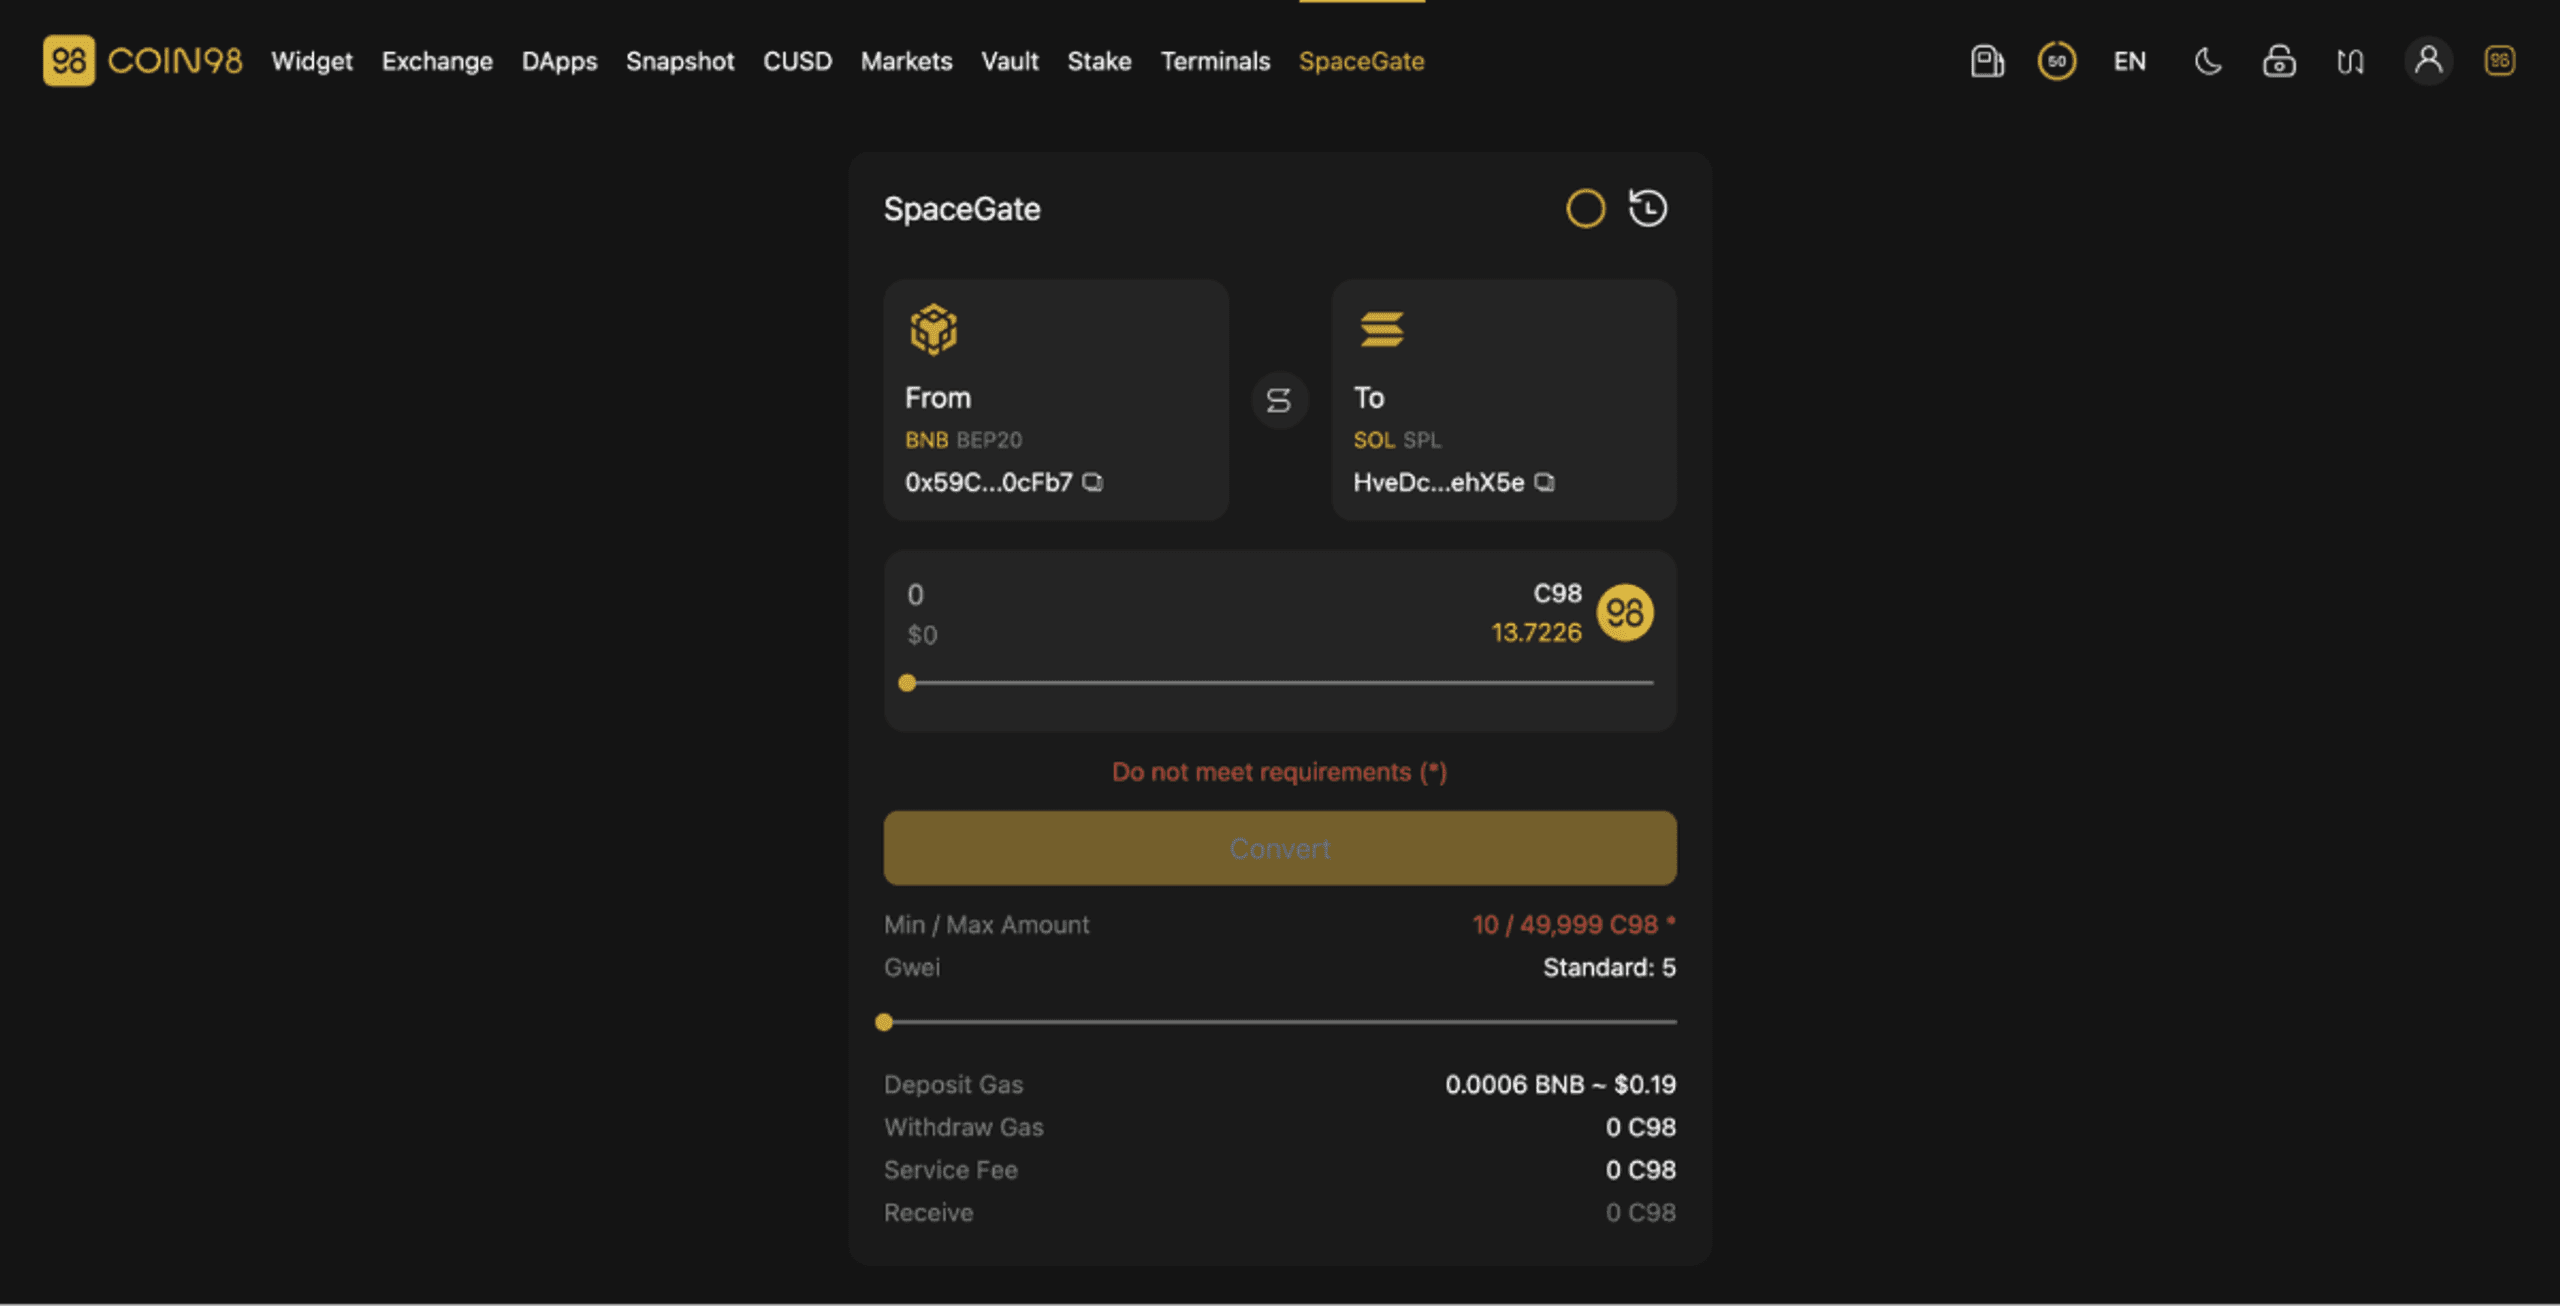Change language from EN
2560x1306 pixels.
coord(2129,61)
